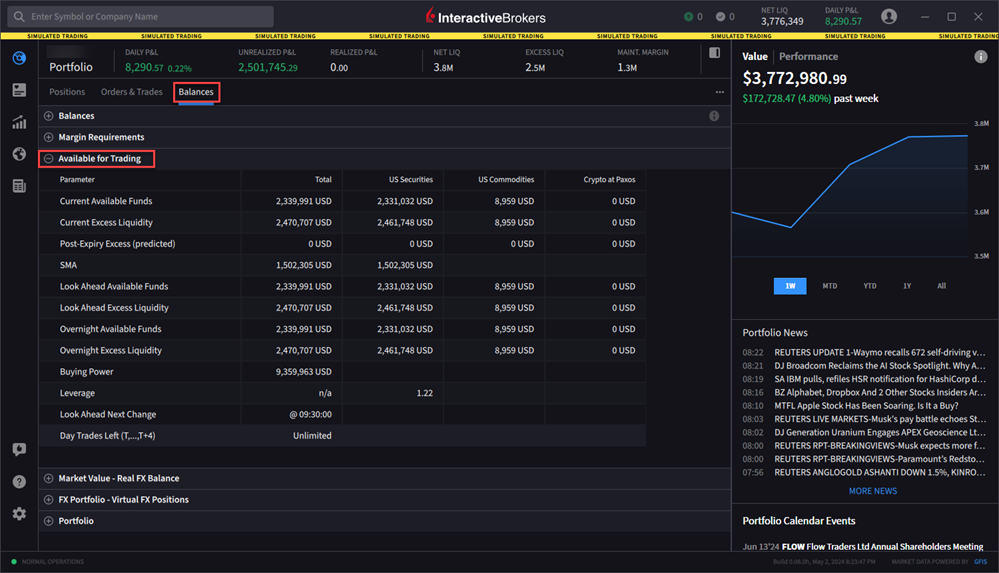Screen dimensions: 999x573
Task: Open the IBM pulls HSR notification headline
Action: (x=879, y=379)
